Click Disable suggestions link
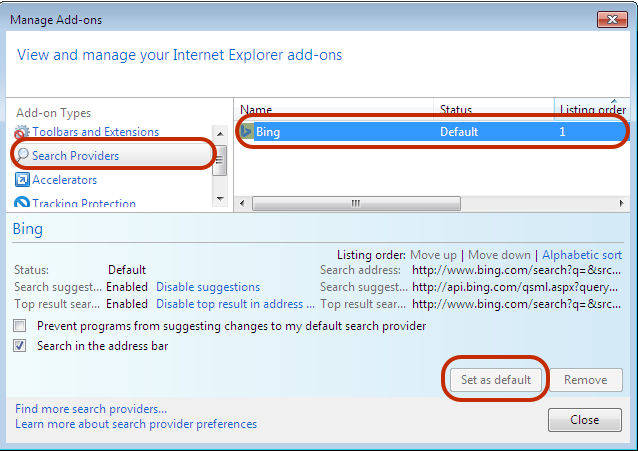Screen dimensions: 638x451 coord(208,287)
